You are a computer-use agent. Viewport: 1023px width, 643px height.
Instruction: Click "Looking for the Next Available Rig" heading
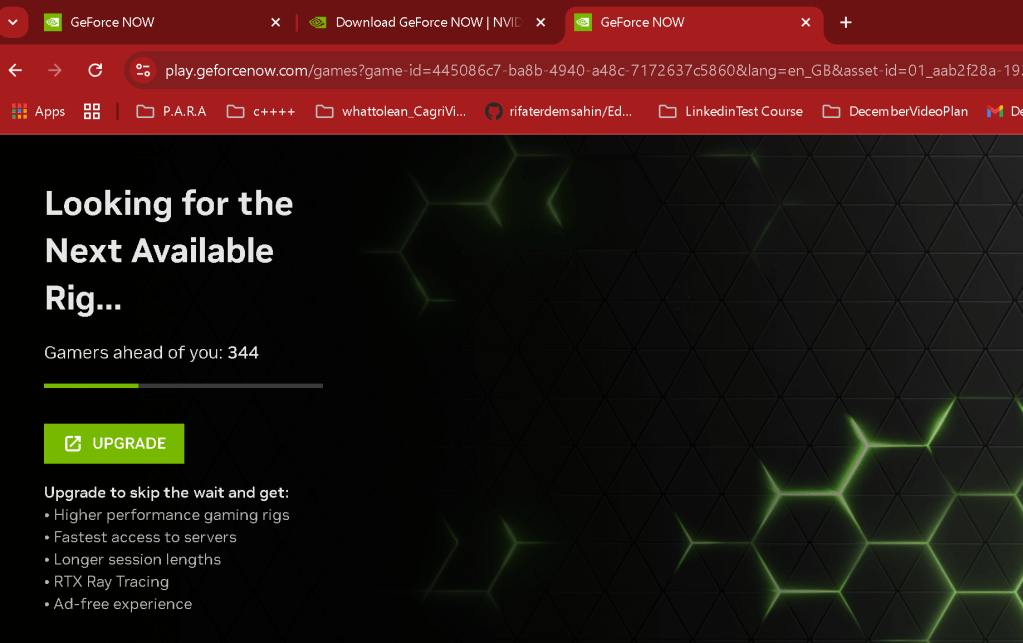169,250
